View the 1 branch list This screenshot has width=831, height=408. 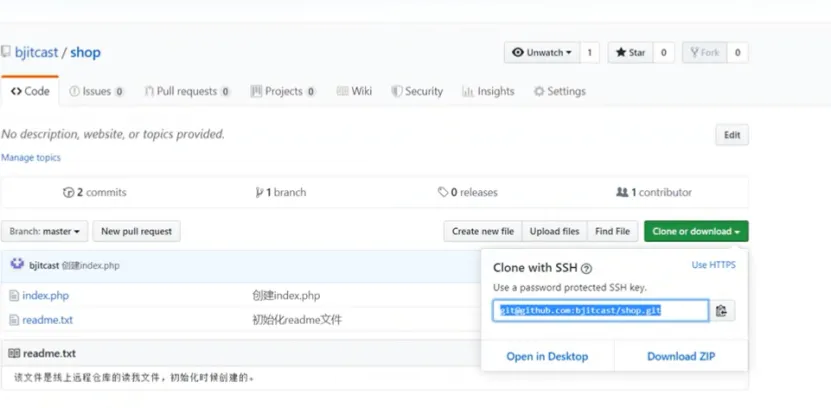280,192
